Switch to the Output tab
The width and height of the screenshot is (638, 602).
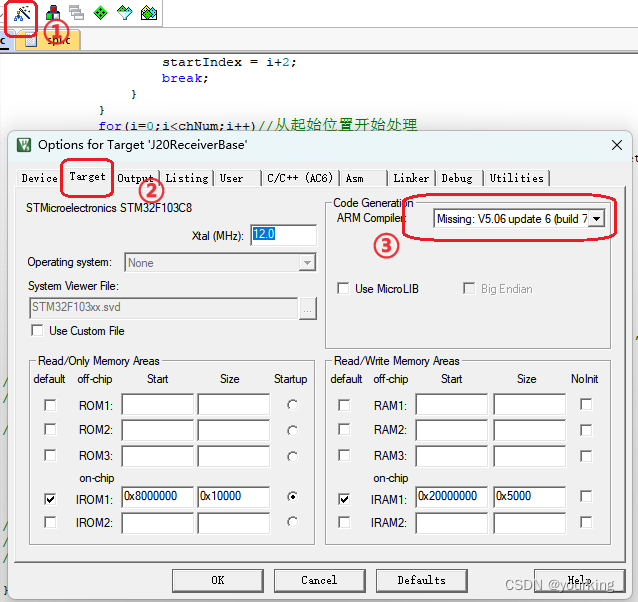click(x=135, y=178)
